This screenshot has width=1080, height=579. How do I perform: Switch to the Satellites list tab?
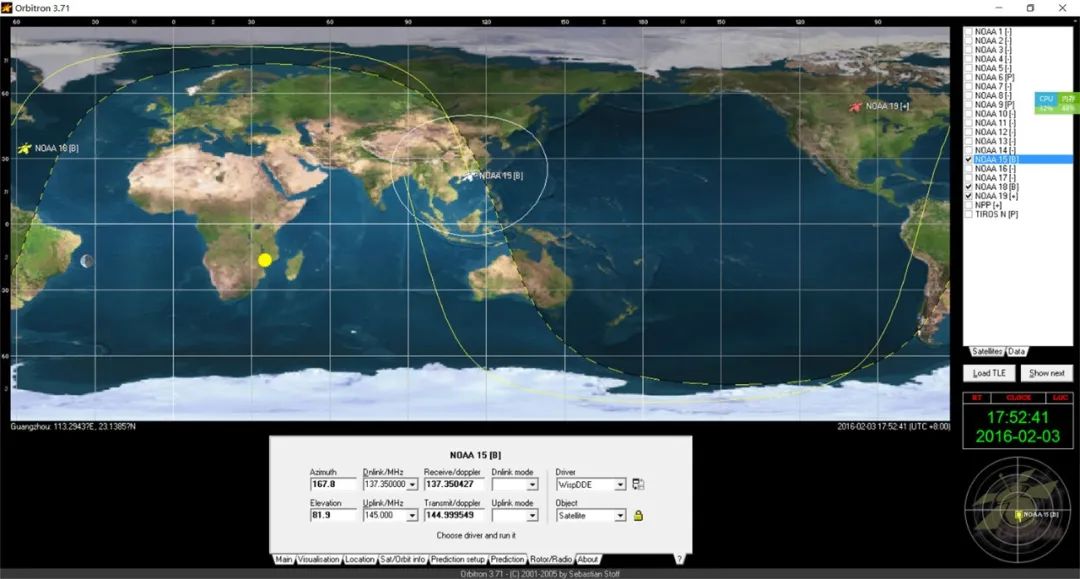[987, 351]
